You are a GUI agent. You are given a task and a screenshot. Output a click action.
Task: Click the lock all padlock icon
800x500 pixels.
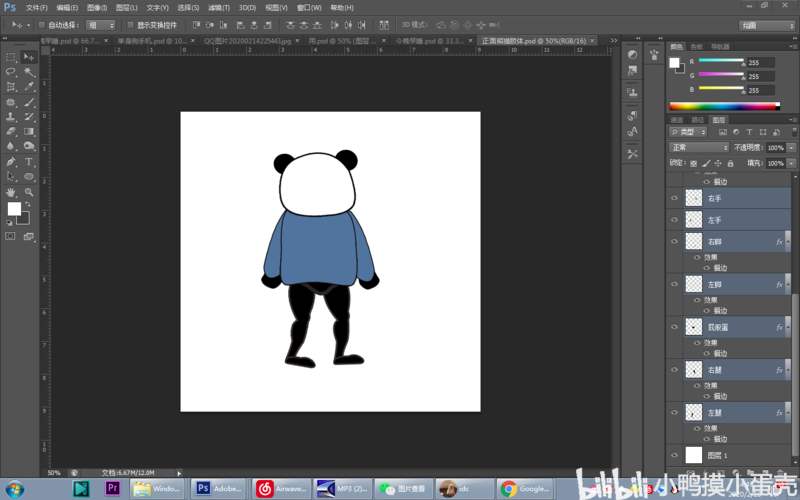(x=730, y=163)
